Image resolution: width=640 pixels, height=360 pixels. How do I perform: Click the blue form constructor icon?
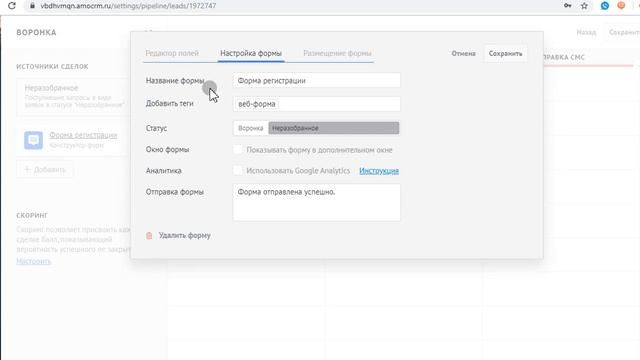point(33,140)
